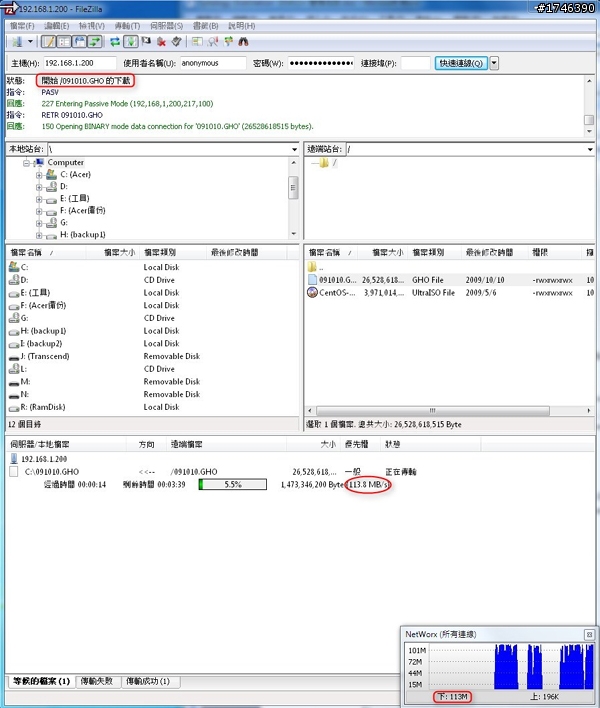Screen dimensions: 600x708
Task: Select the 192.168.1.200 server queue icon
Action: [x=14, y=459]
